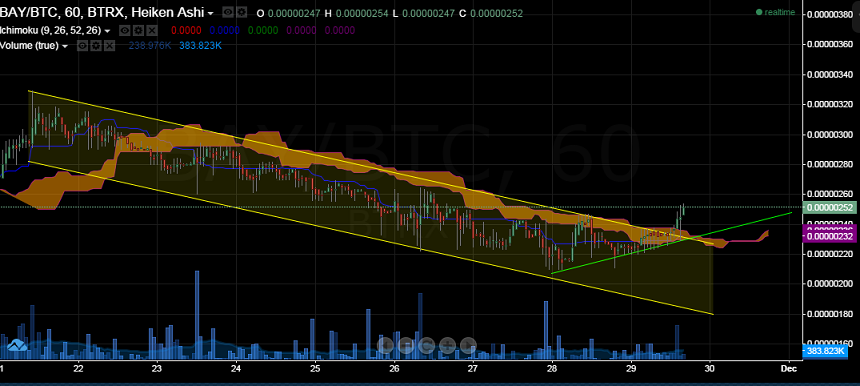Click the green Ichimoku 0.0000 value
The image size is (860, 386).
(263, 30)
